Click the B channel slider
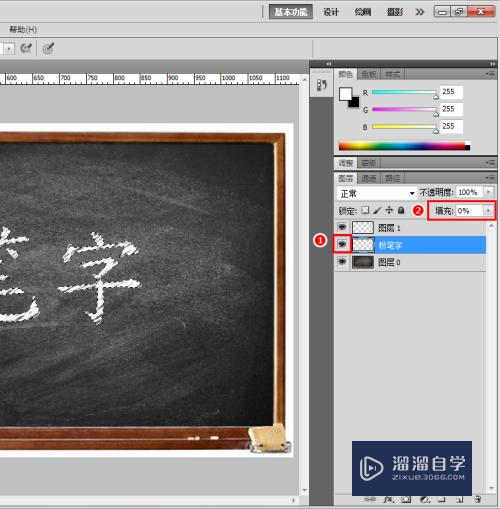This screenshot has height=509, width=500. click(x=404, y=127)
